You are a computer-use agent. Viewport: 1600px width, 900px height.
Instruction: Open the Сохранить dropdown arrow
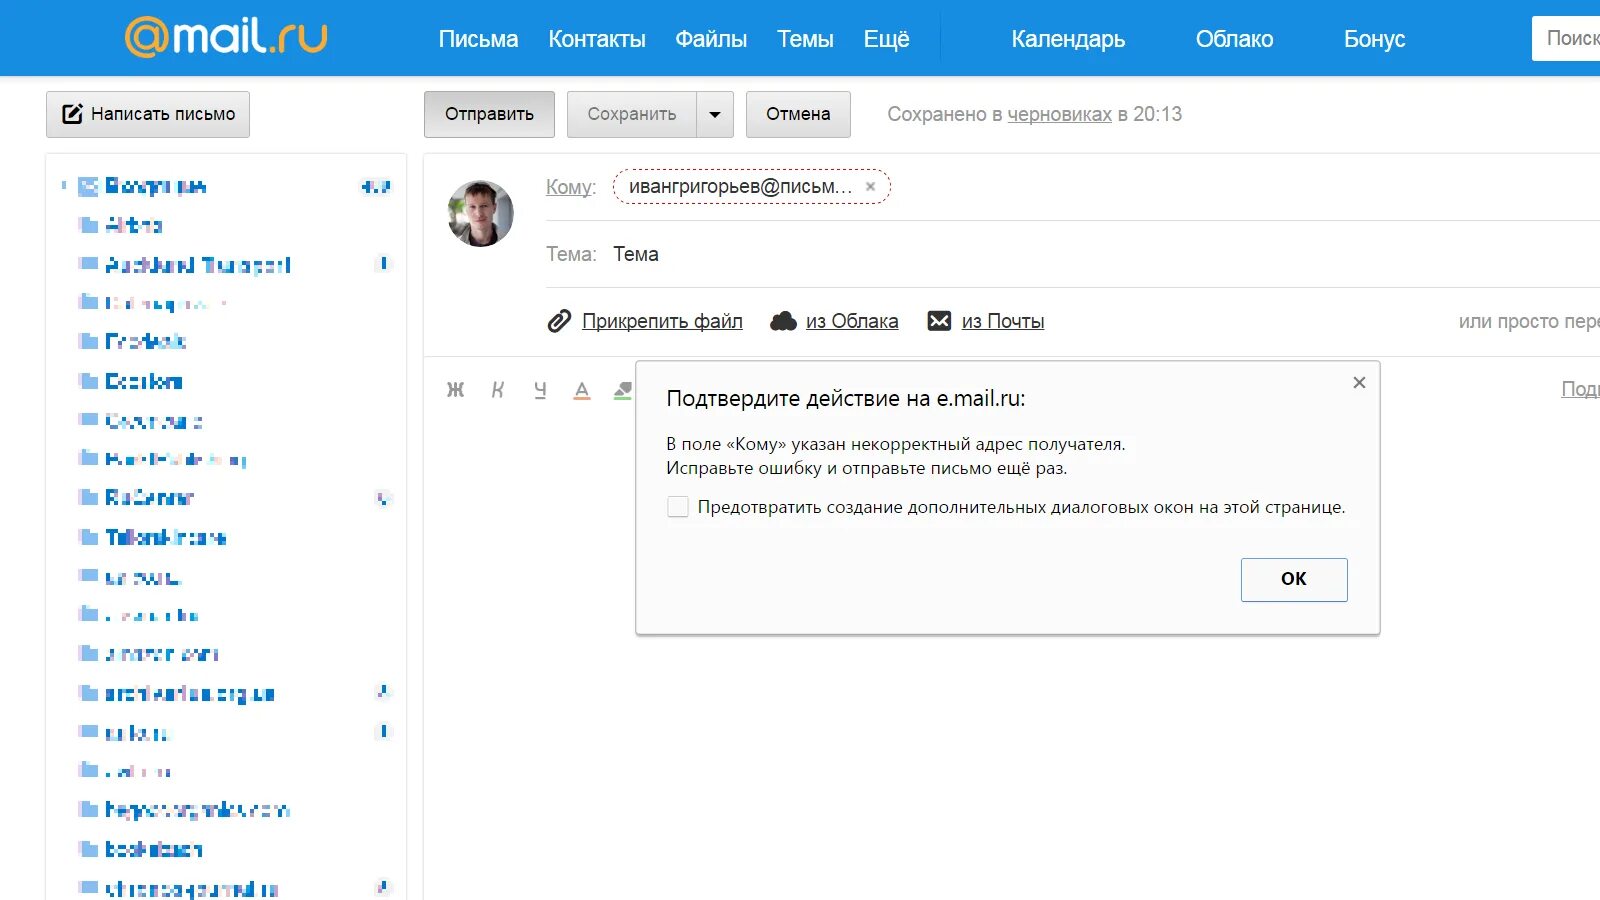click(714, 114)
